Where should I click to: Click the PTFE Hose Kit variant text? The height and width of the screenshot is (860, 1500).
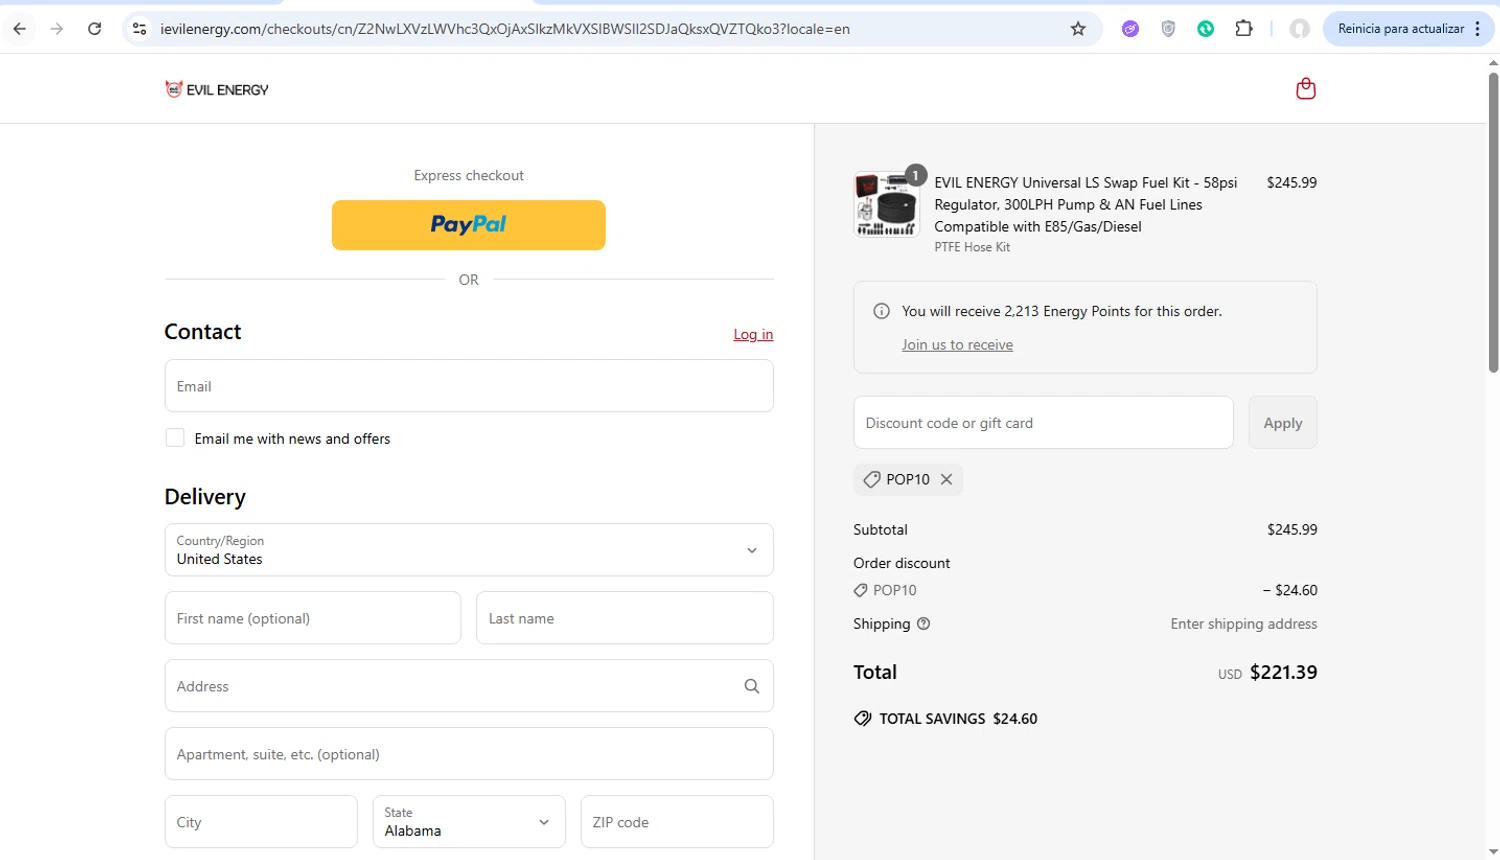pos(972,247)
